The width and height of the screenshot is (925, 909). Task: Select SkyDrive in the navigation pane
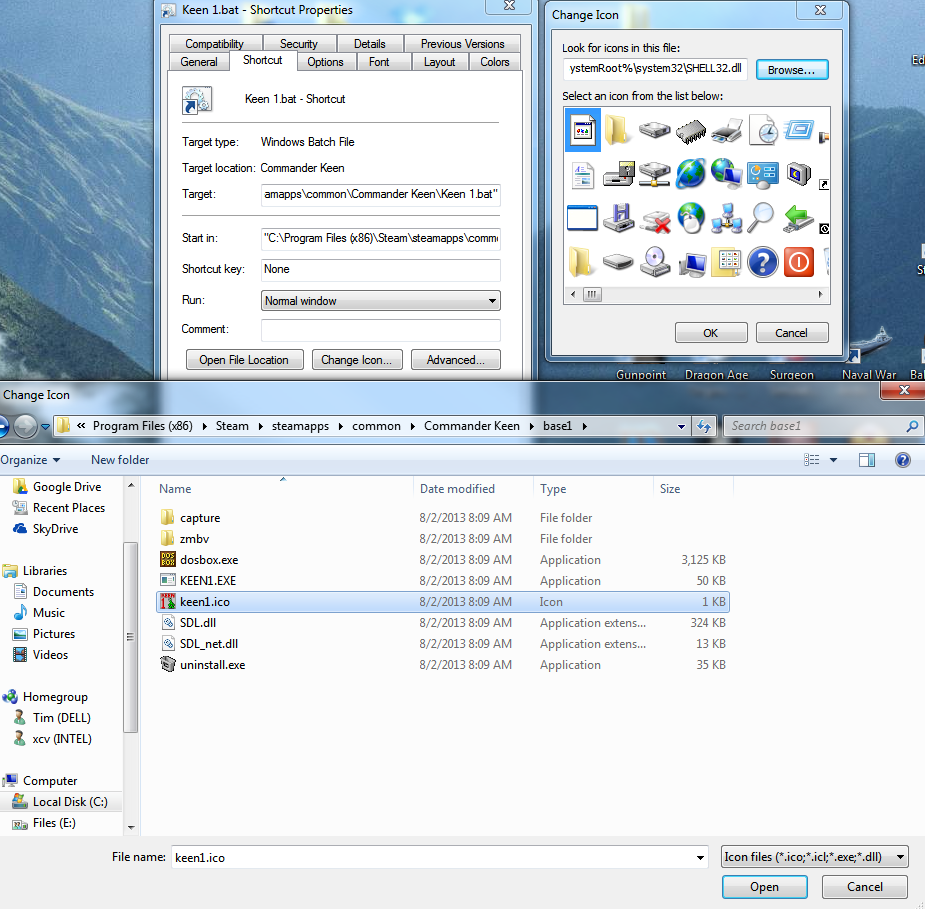(46, 529)
